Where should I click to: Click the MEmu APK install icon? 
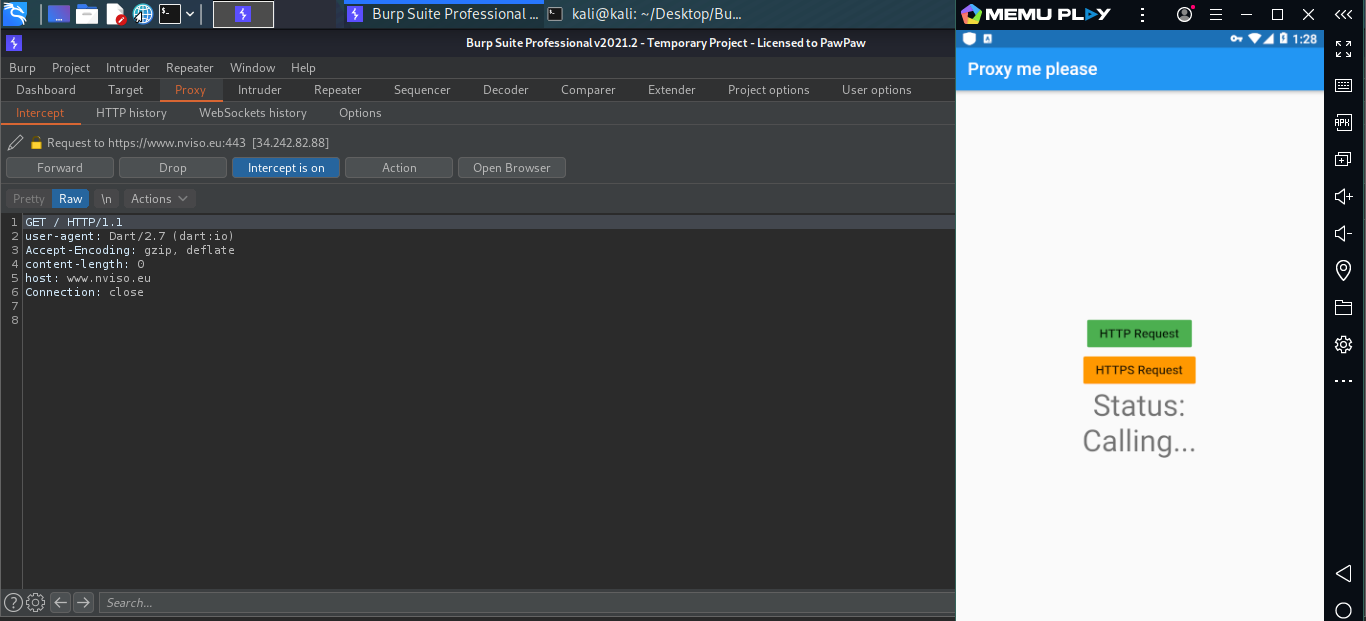pos(1343,122)
